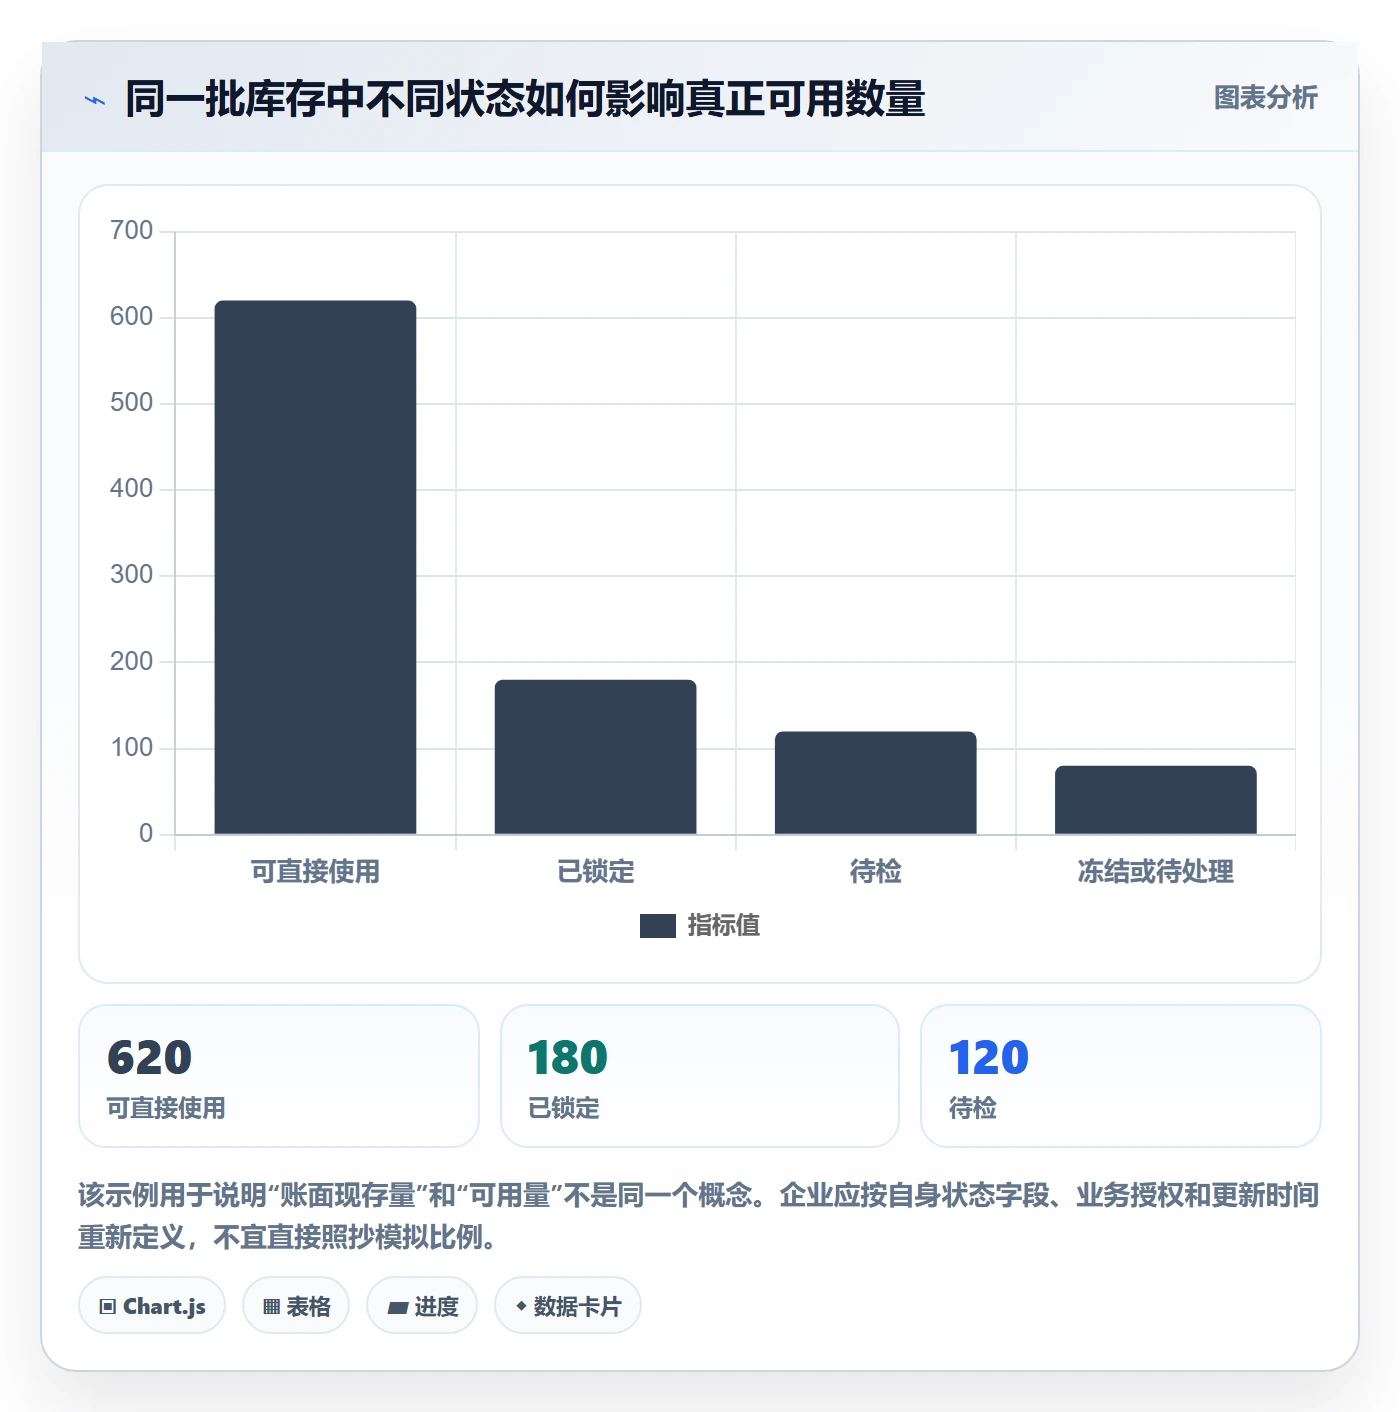The width and height of the screenshot is (1400, 1412).
Task: Select the 可直接使用 bar in the chart
Action: (315, 567)
